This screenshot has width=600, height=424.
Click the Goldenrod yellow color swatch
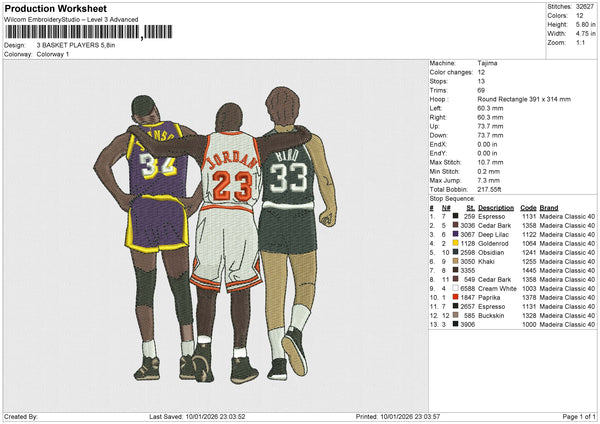[x=455, y=243]
